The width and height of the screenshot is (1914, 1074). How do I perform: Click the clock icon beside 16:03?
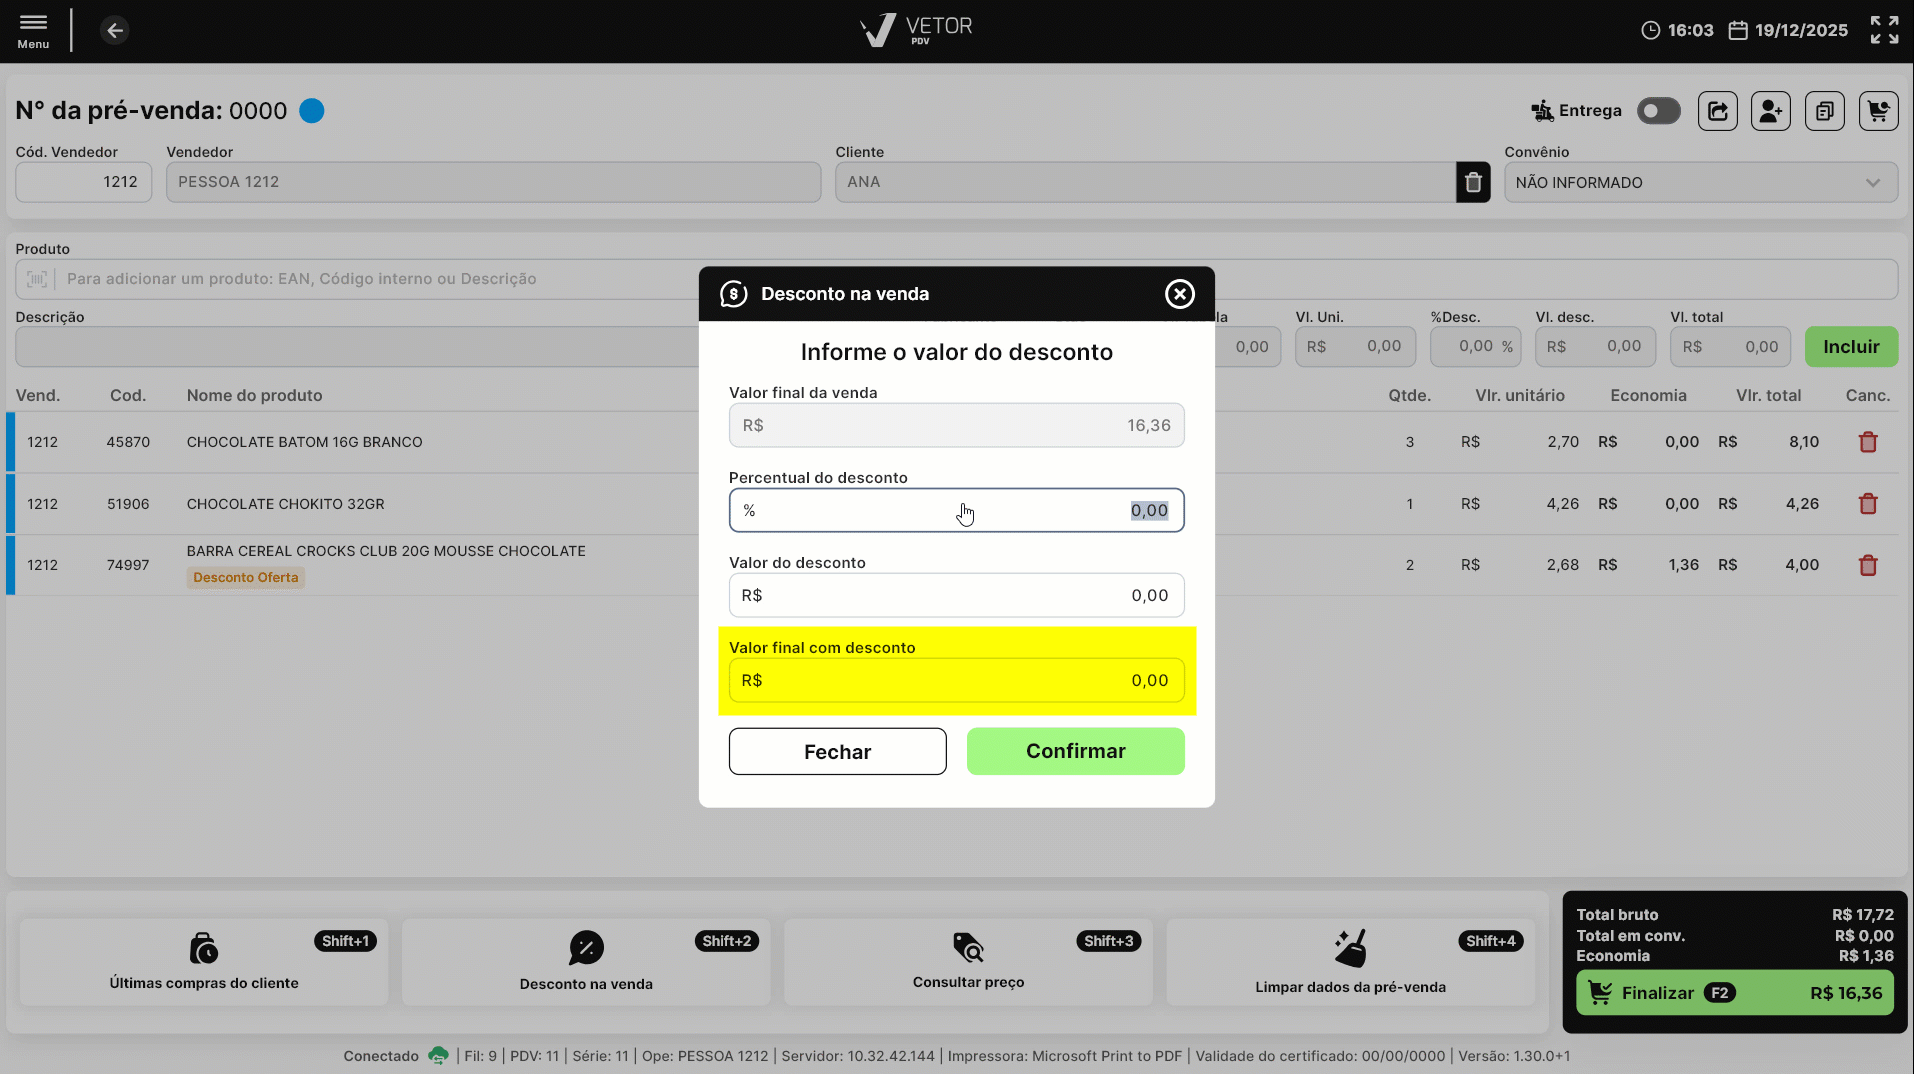pyautogui.click(x=1651, y=31)
